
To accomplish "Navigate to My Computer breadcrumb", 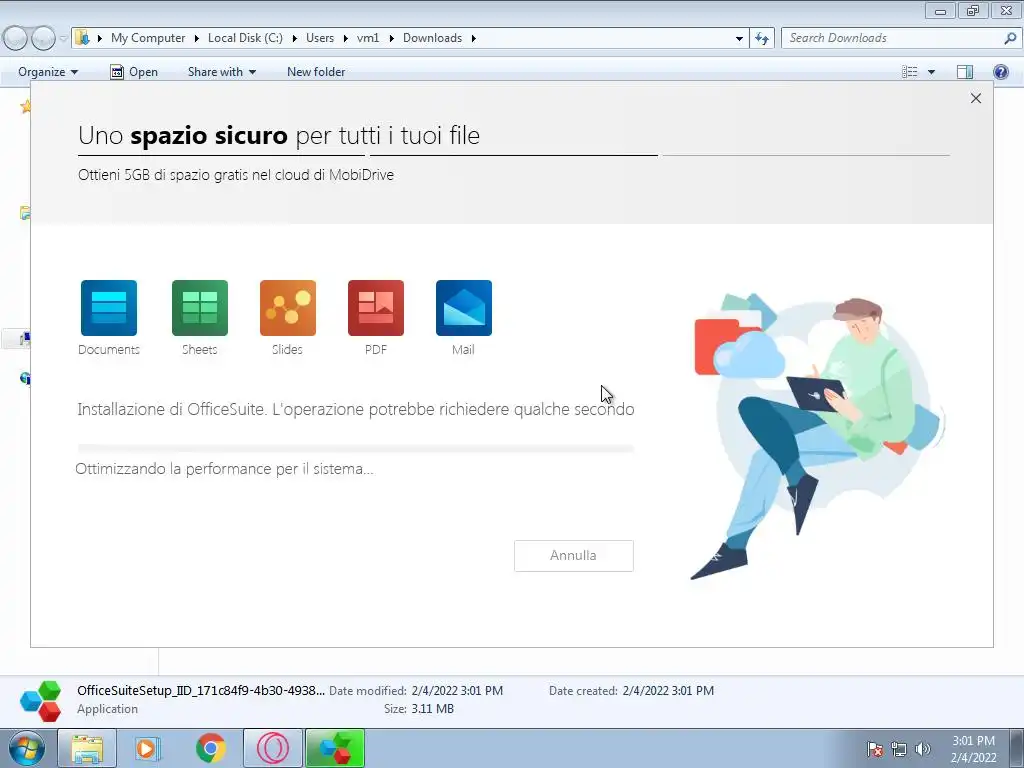I will click(148, 38).
